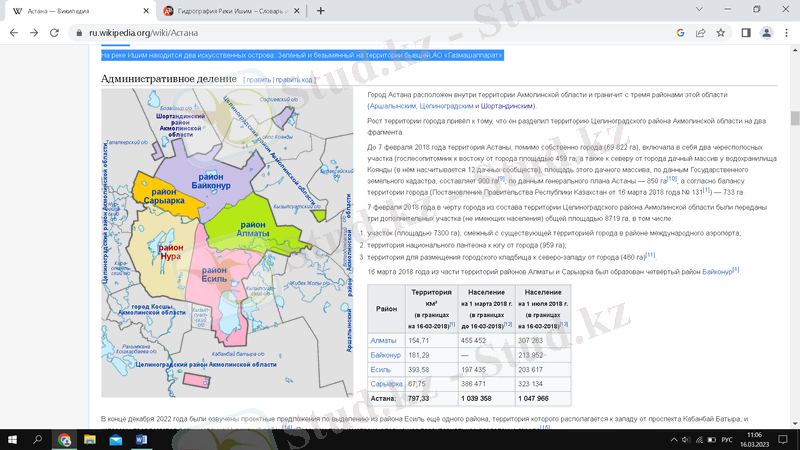
Task: Open the Chrome three-dot menu
Action: 786,32
